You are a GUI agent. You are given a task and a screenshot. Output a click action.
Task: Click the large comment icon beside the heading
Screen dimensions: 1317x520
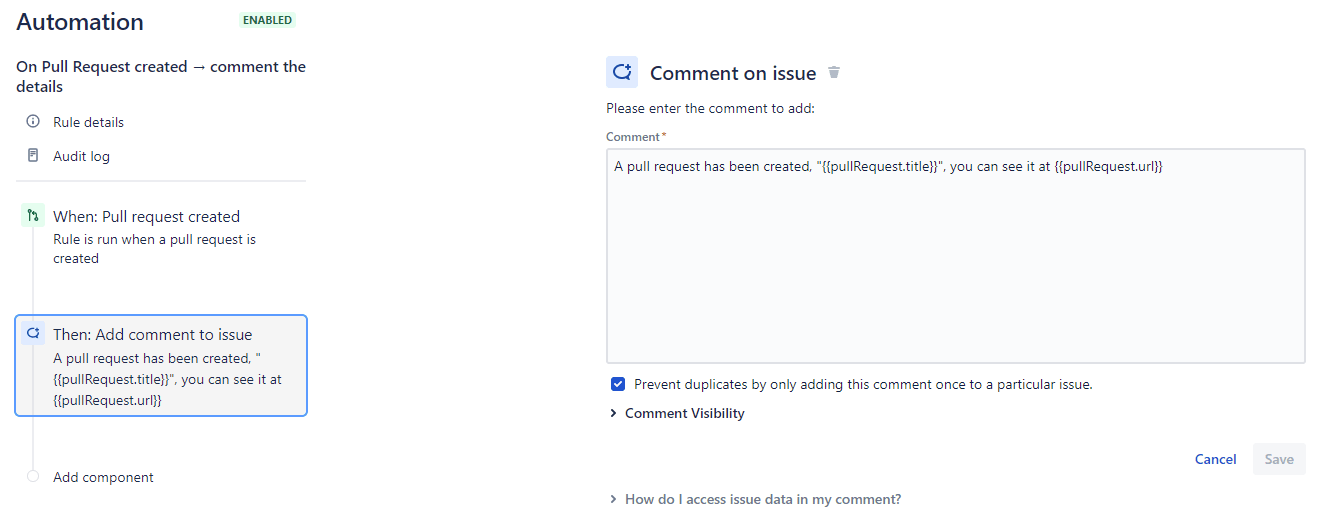pos(622,72)
